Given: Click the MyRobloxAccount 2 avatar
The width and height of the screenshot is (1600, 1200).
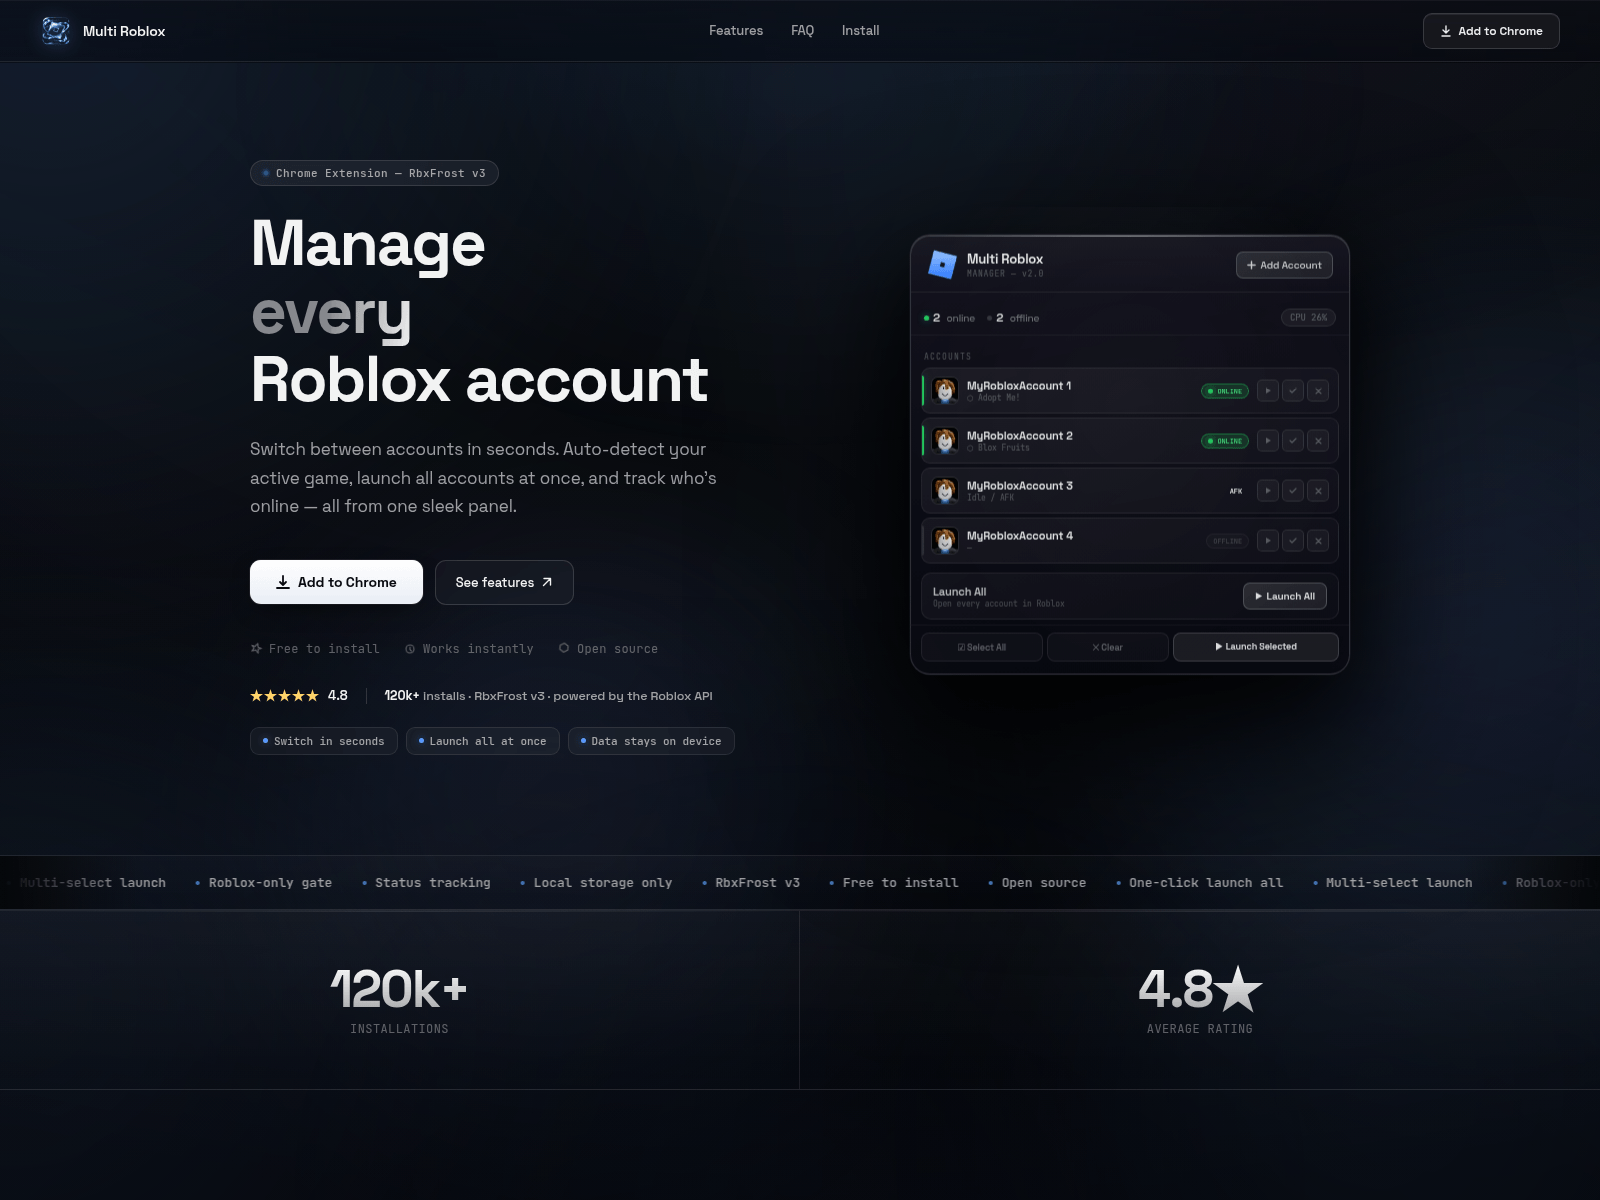Looking at the screenshot, I should pos(945,441).
